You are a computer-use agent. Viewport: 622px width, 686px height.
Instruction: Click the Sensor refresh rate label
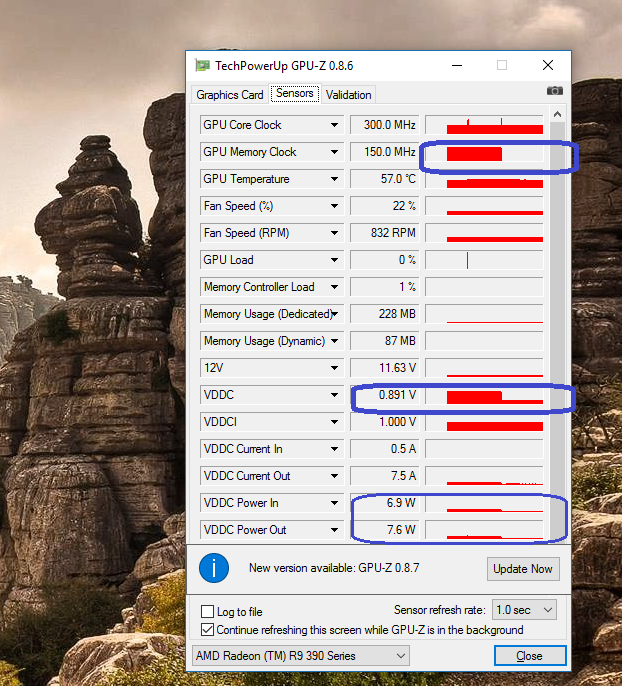coord(440,609)
